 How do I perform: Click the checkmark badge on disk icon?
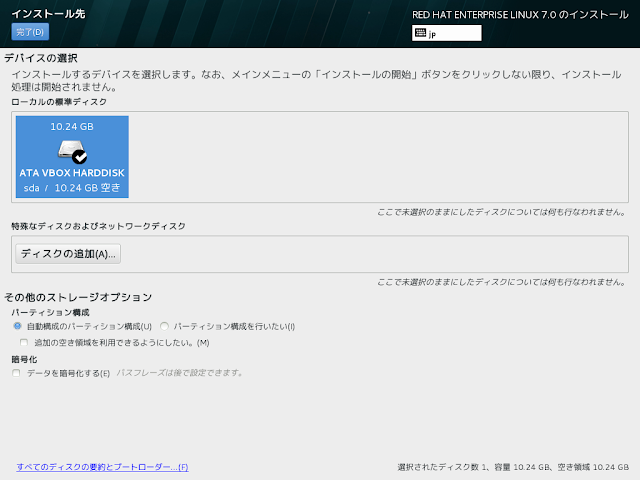pyautogui.click(x=79, y=157)
